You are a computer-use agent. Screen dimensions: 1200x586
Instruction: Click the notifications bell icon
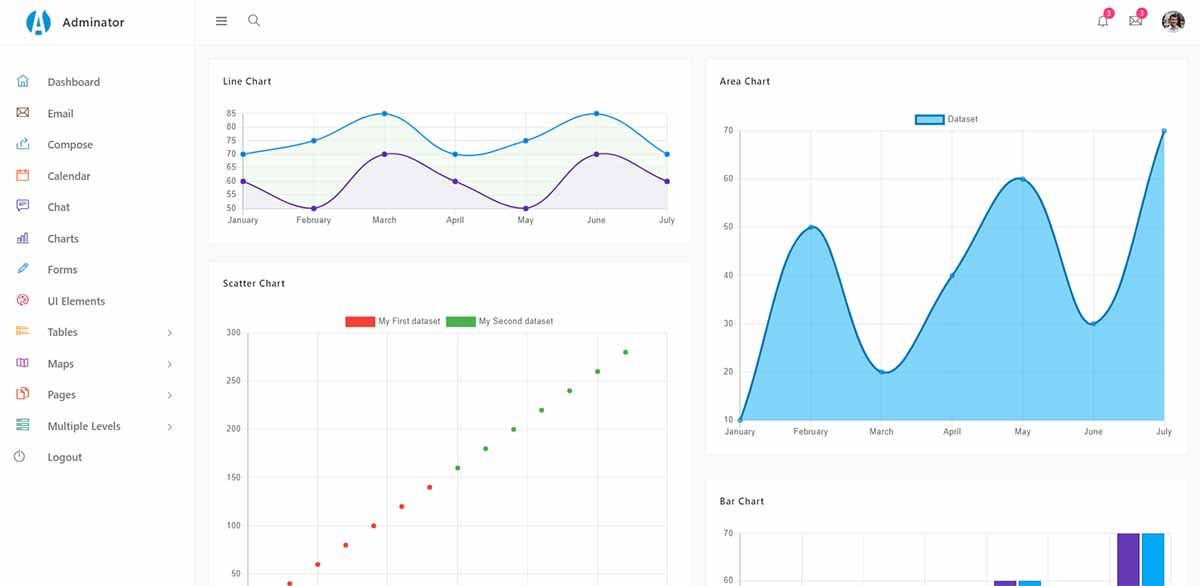coord(1101,20)
